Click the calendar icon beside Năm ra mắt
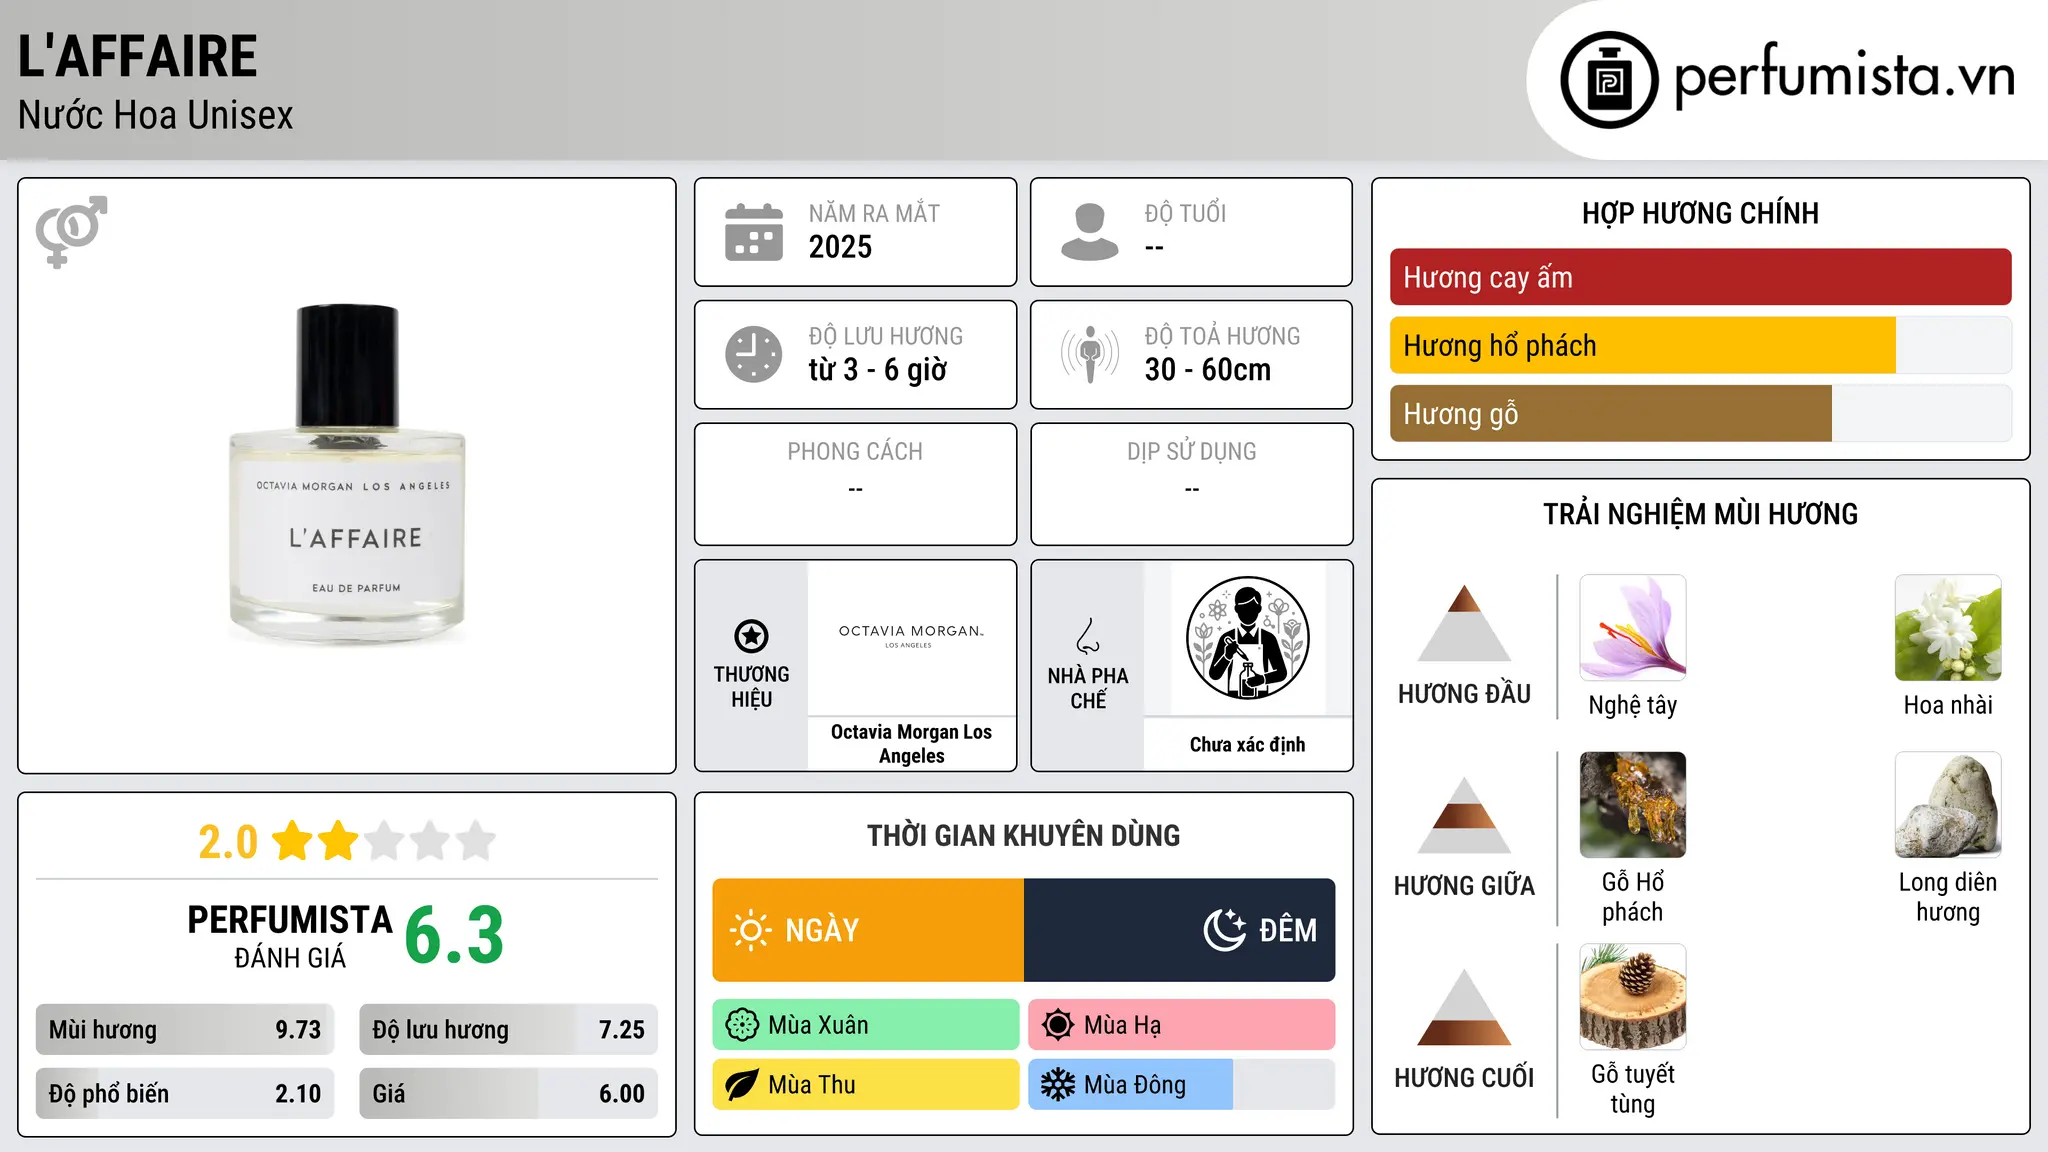Screen dimensions: 2048x1152 (x=754, y=232)
